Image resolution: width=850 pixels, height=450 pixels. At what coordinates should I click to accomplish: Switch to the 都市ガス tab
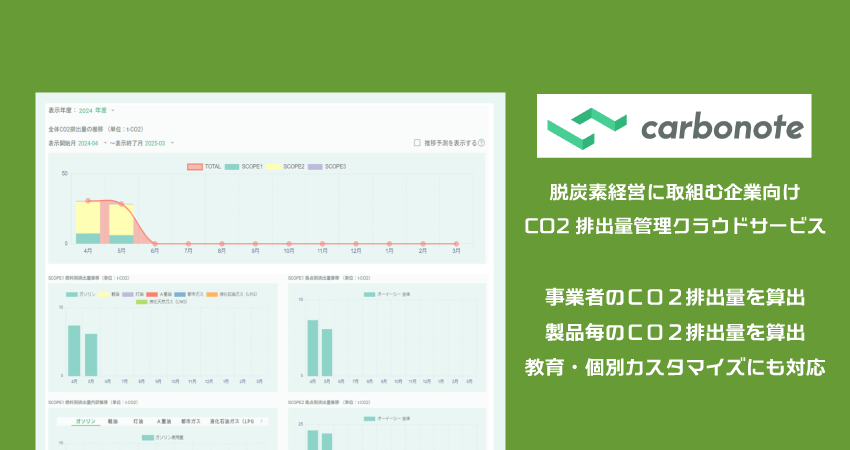191,421
